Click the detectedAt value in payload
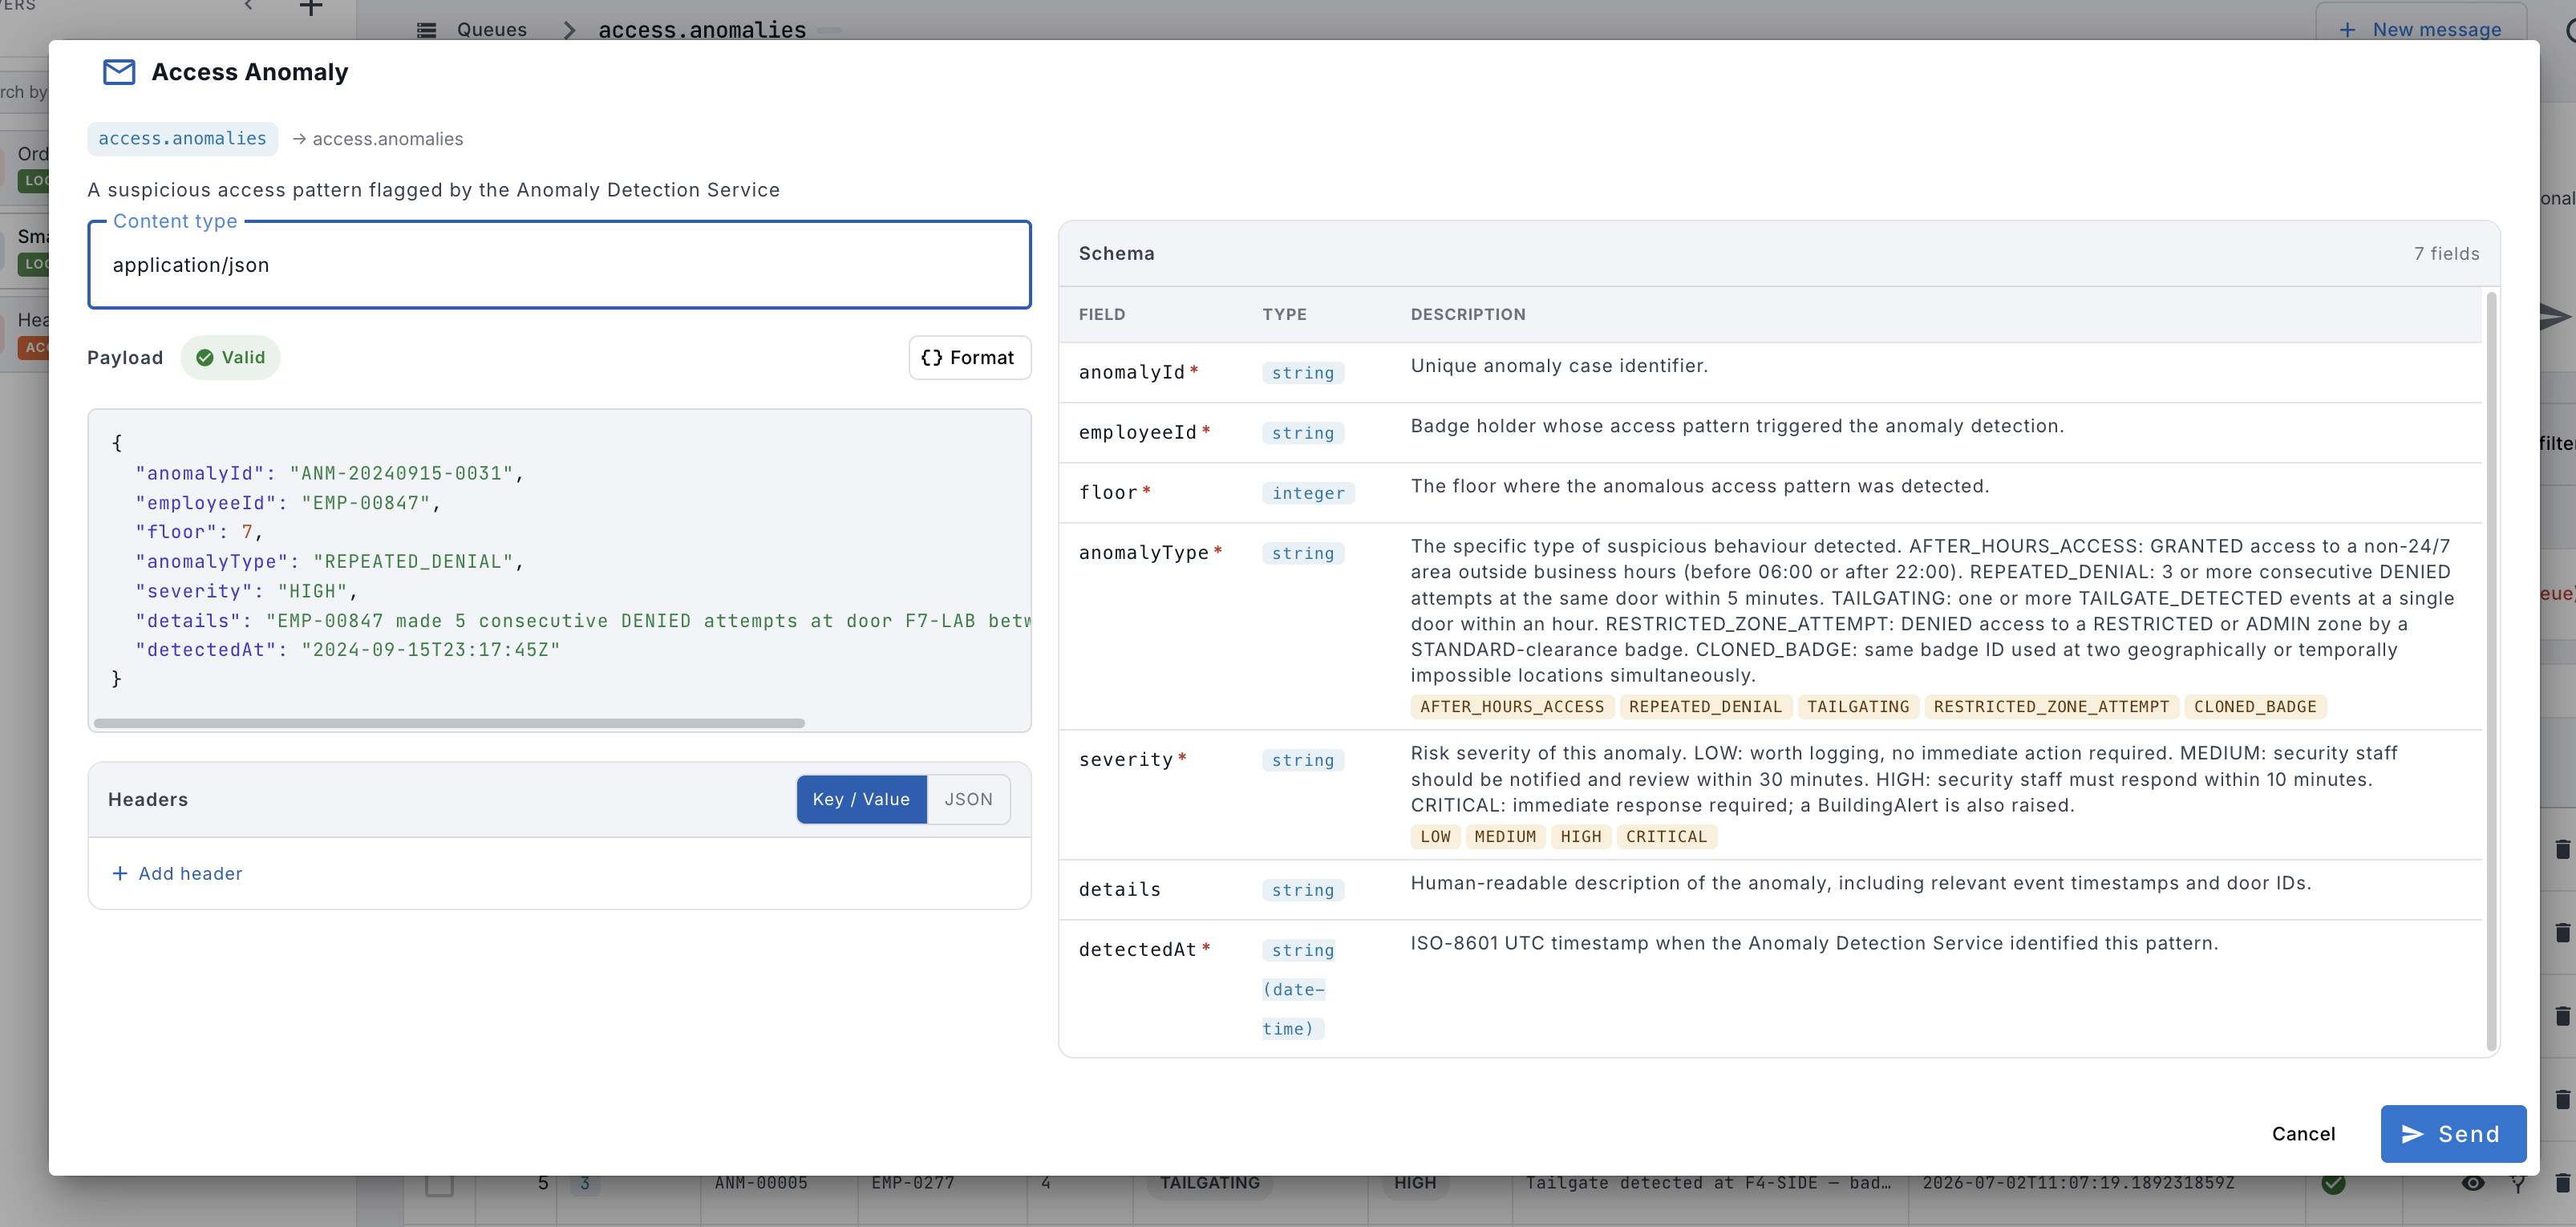The image size is (2576, 1227). point(431,649)
